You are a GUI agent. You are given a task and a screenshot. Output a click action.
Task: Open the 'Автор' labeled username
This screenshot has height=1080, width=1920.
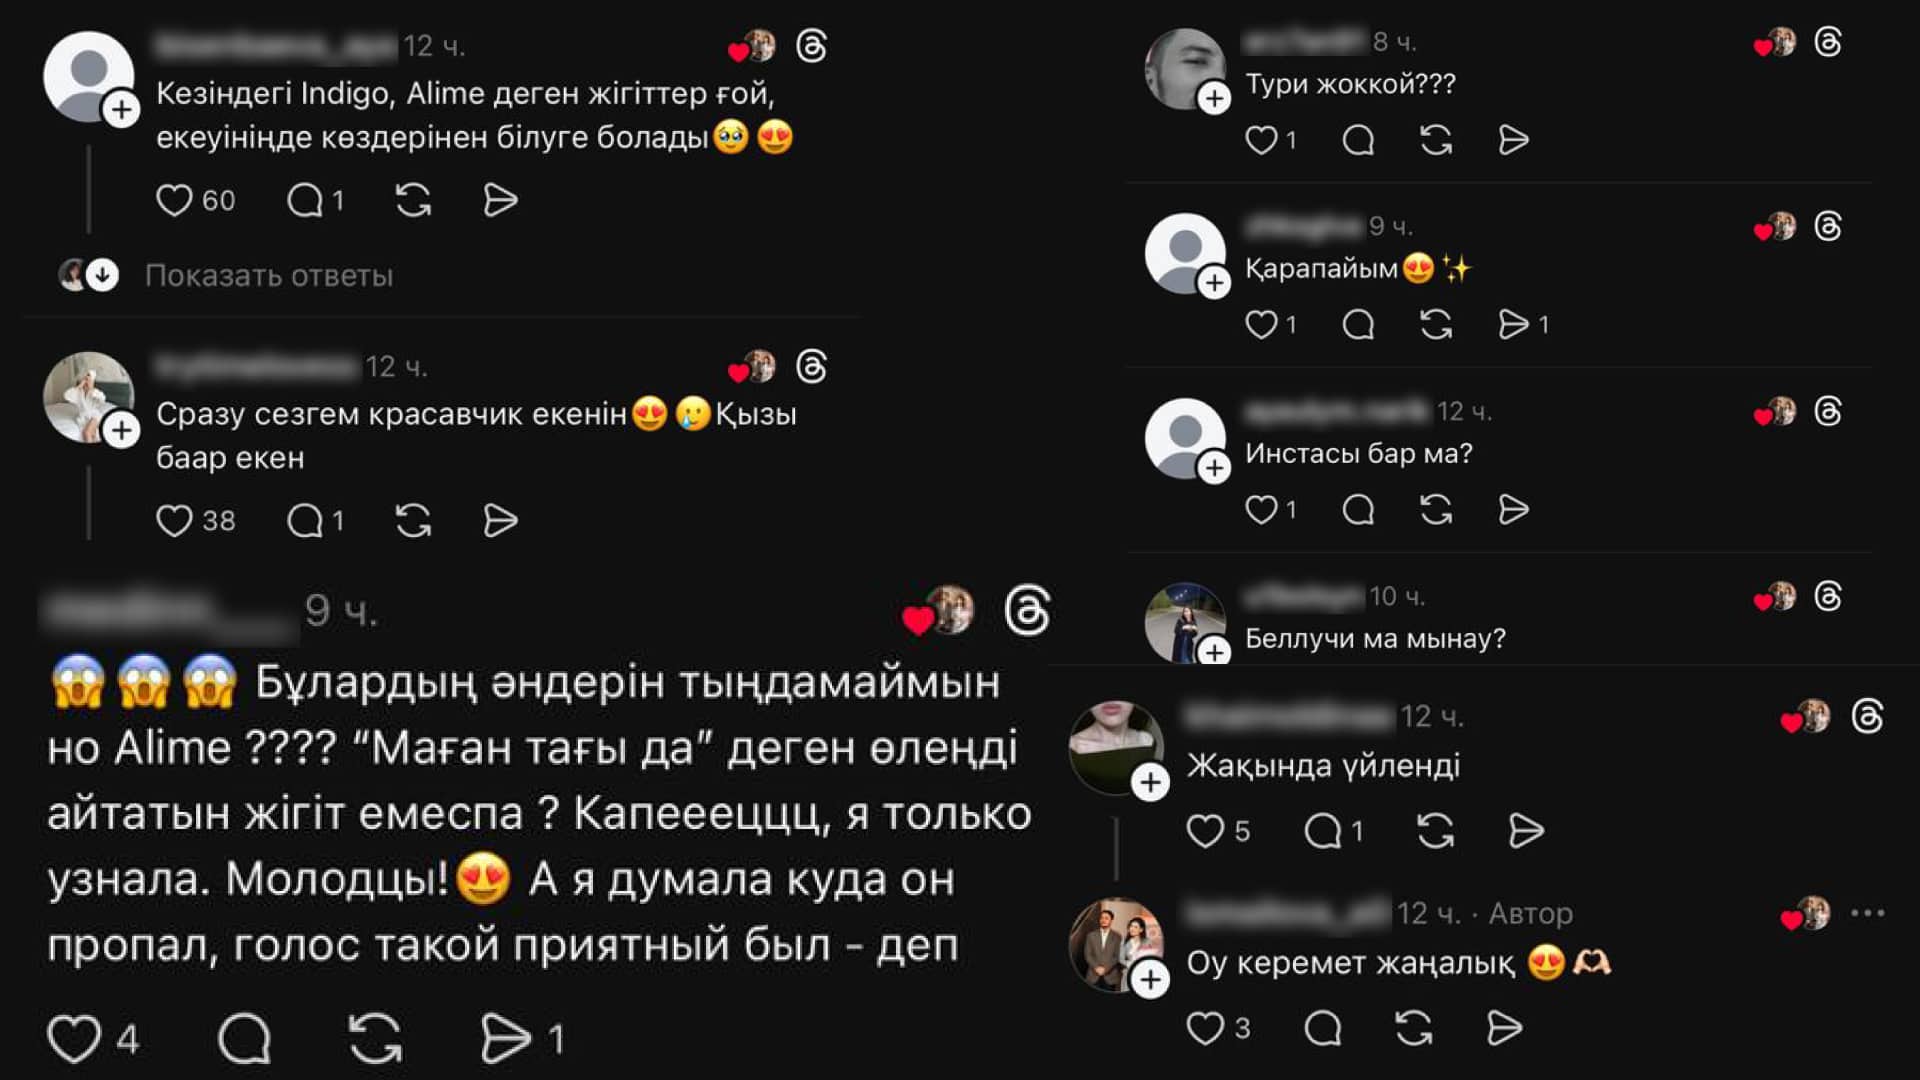coord(1287,913)
